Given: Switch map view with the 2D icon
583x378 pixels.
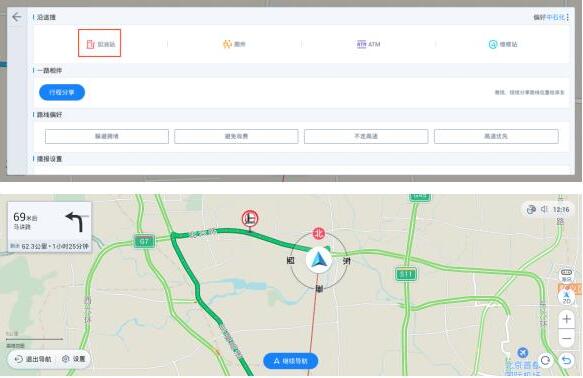Looking at the screenshot, I should pos(566,297).
